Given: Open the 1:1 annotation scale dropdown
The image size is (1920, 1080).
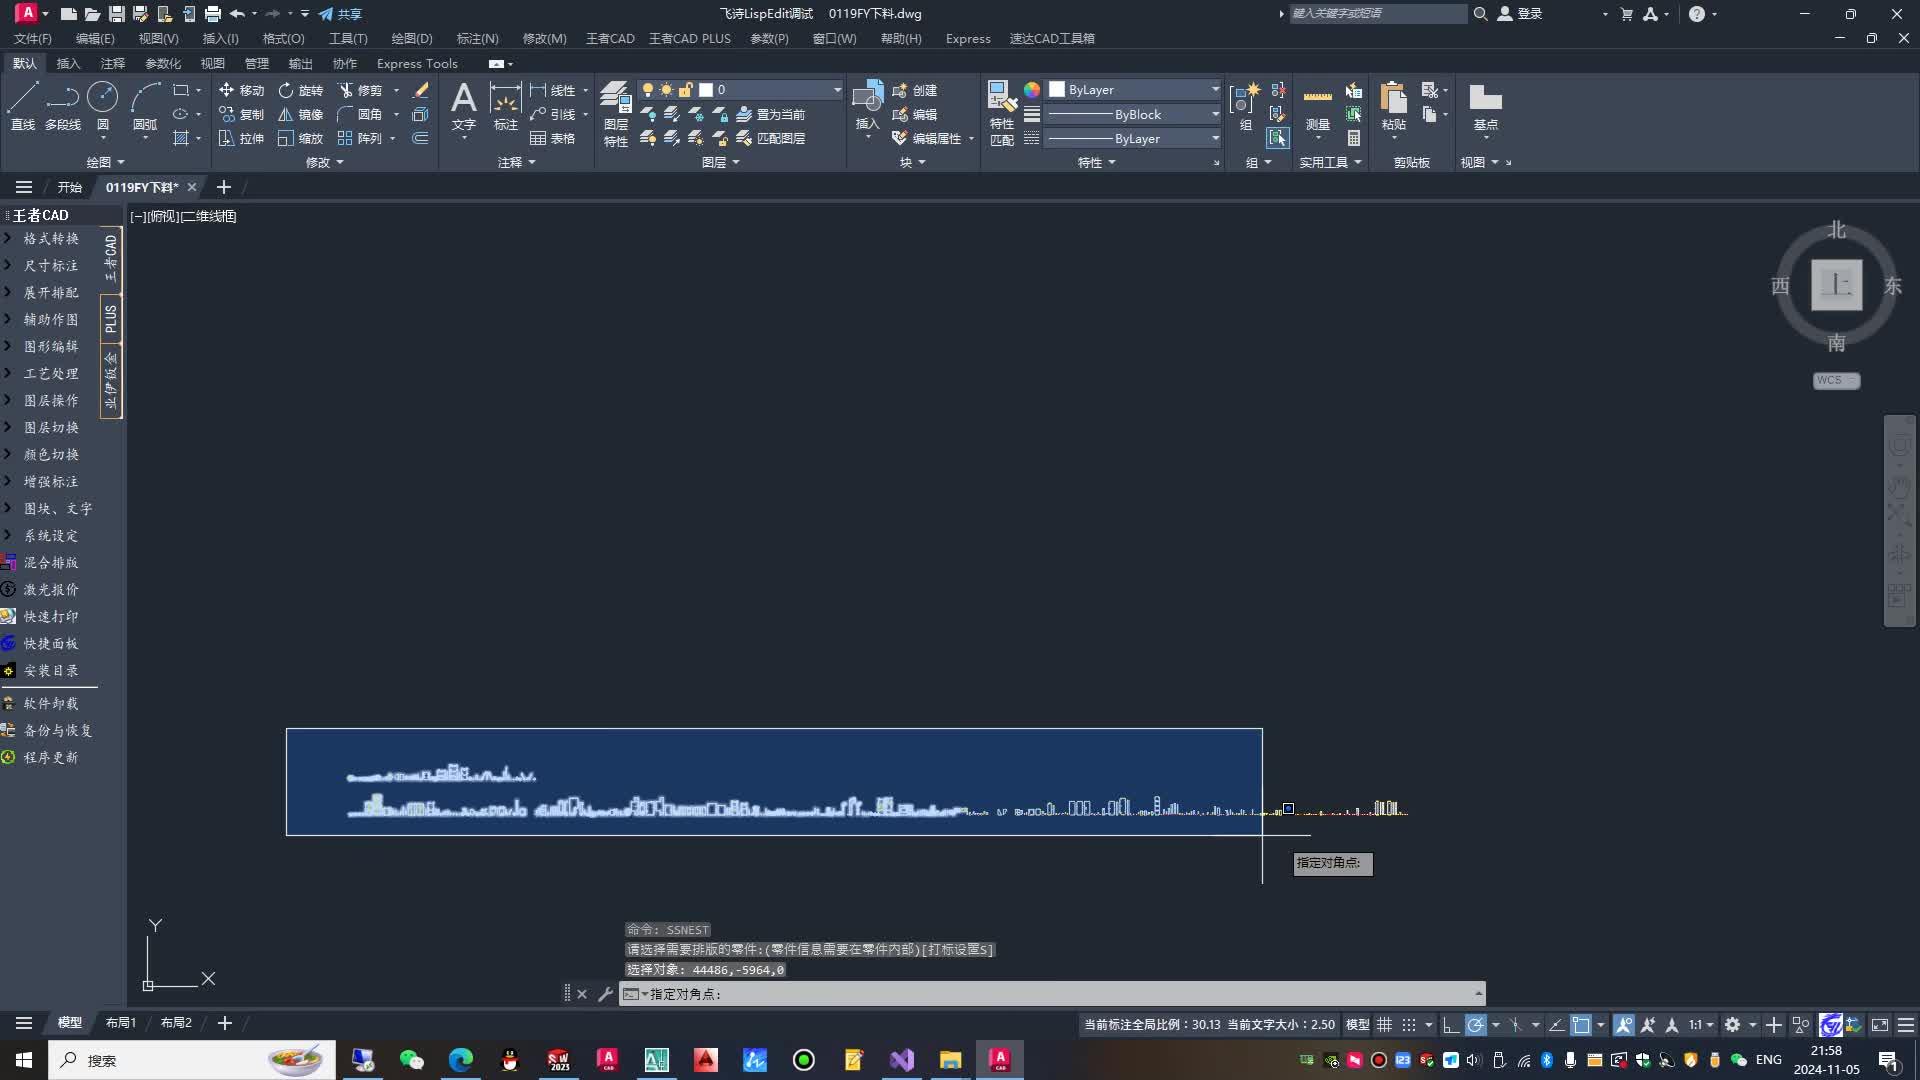Looking at the screenshot, I should (x=1698, y=1024).
